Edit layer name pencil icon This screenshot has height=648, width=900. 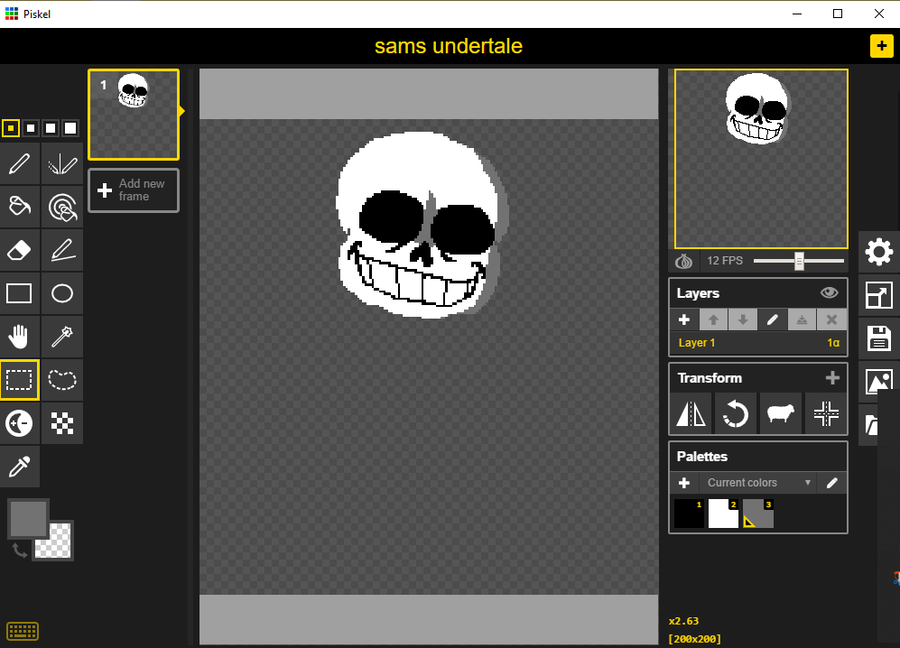(773, 320)
